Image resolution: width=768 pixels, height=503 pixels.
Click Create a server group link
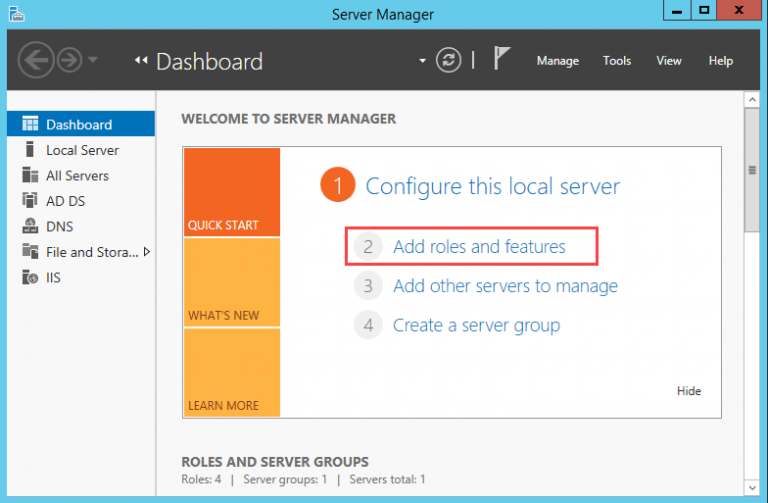477,326
